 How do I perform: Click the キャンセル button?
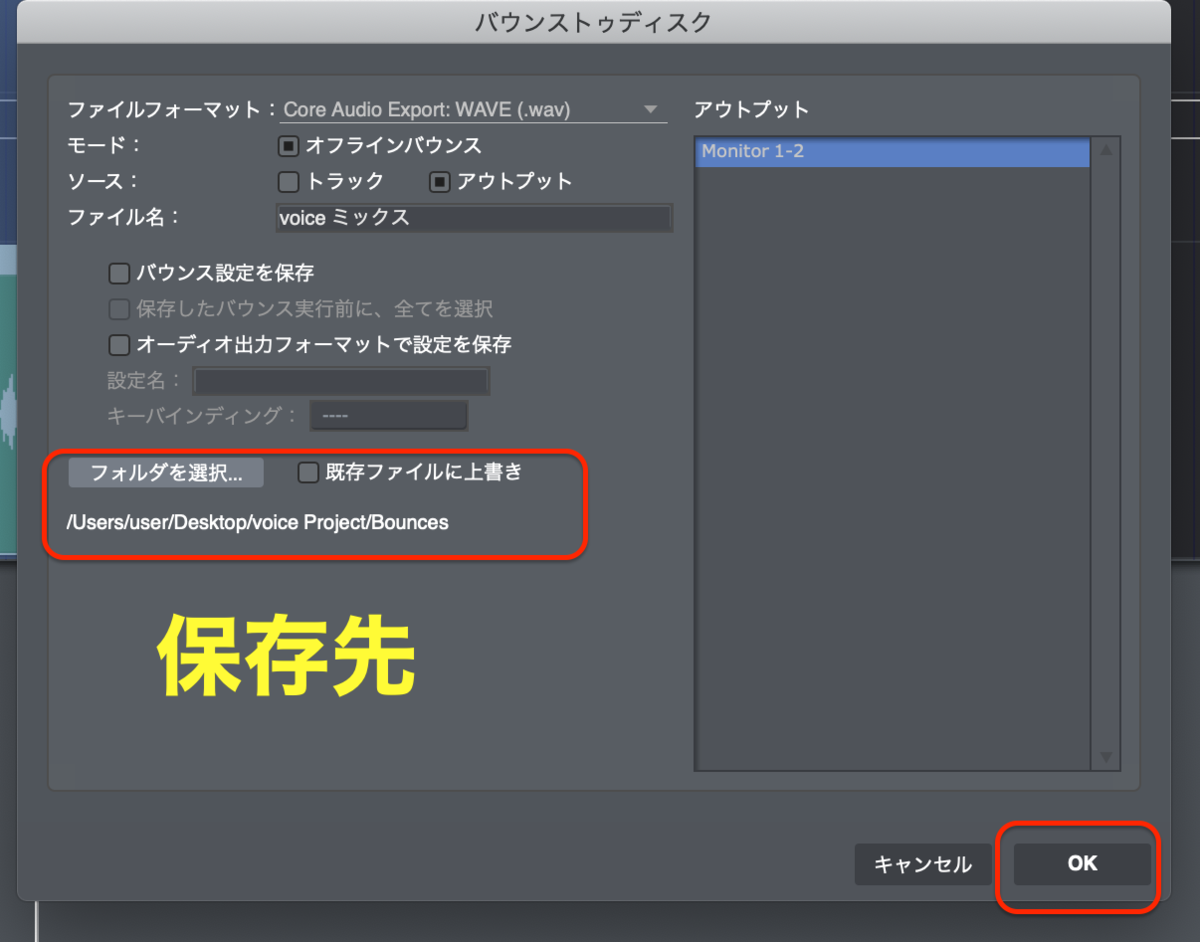[922, 864]
